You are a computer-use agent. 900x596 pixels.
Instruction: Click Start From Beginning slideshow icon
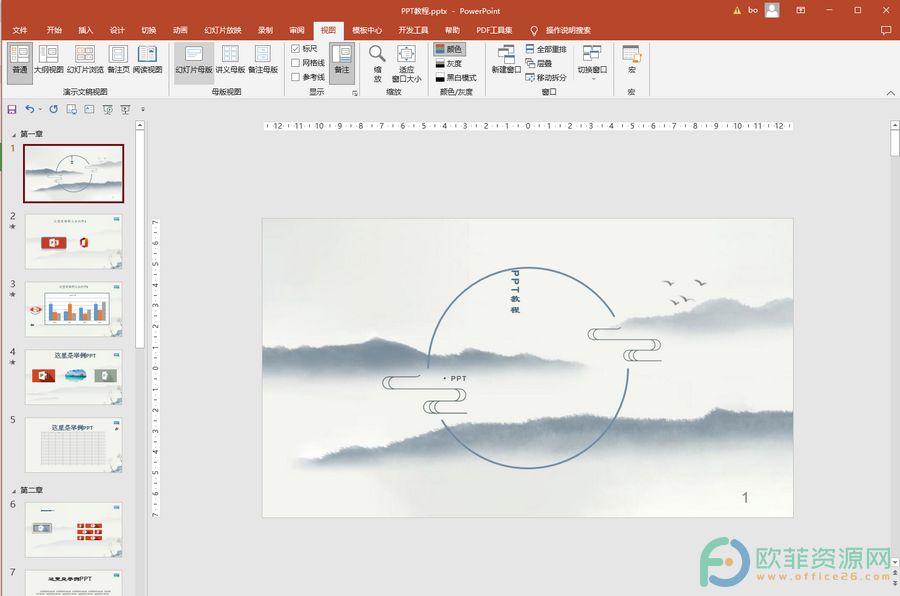point(107,109)
